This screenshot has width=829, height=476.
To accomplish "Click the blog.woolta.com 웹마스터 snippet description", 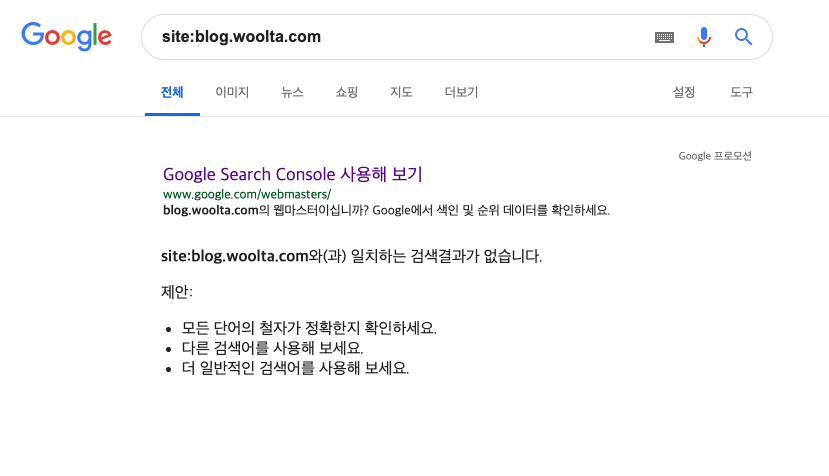I will coord(386,210).
